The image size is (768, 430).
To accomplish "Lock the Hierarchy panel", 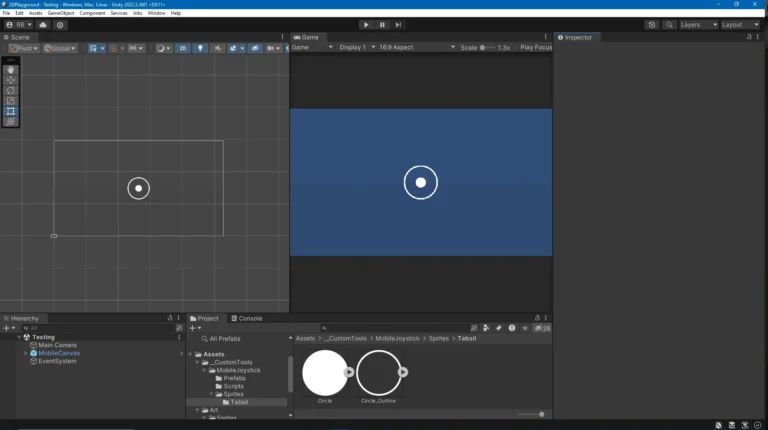I will 170,318.
